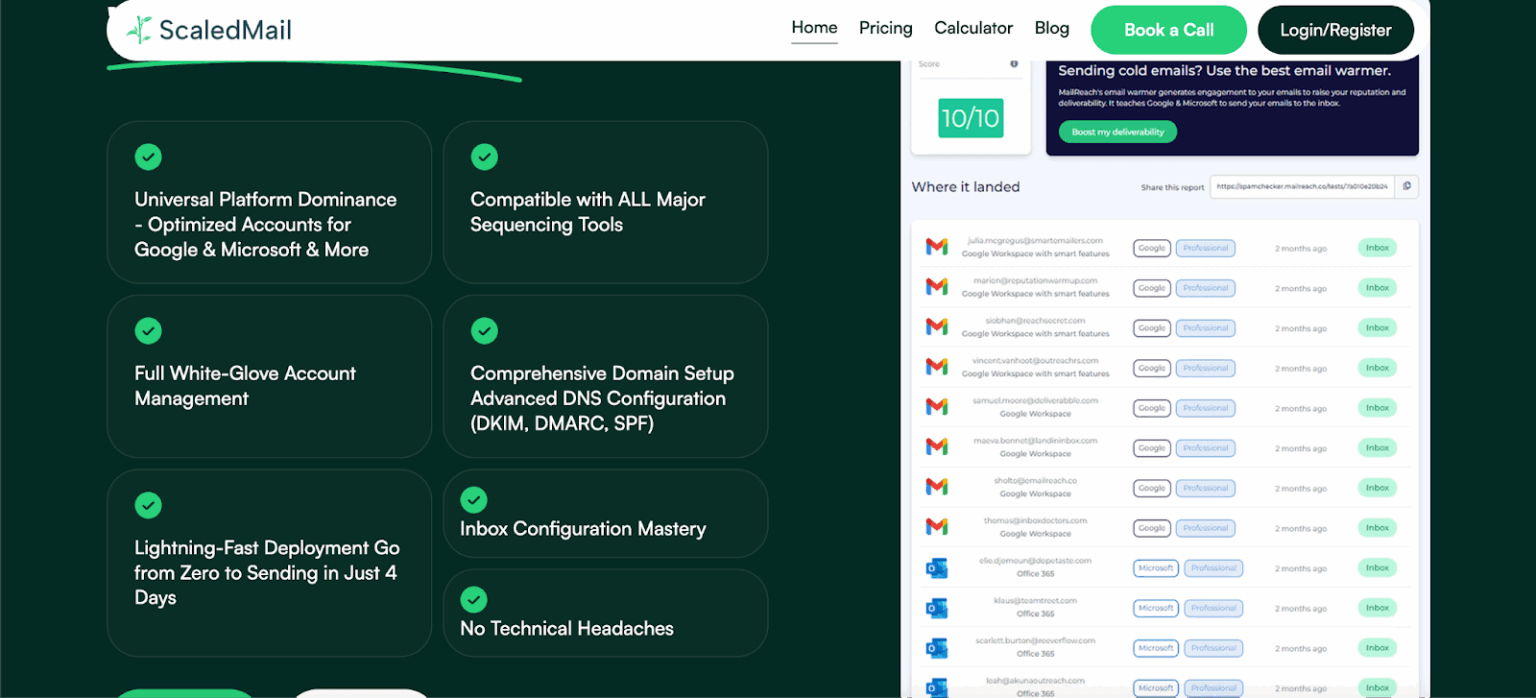The image size is (1536, 698).
Task: Click Boost my deliverability button
Action: coord(1118,132)
